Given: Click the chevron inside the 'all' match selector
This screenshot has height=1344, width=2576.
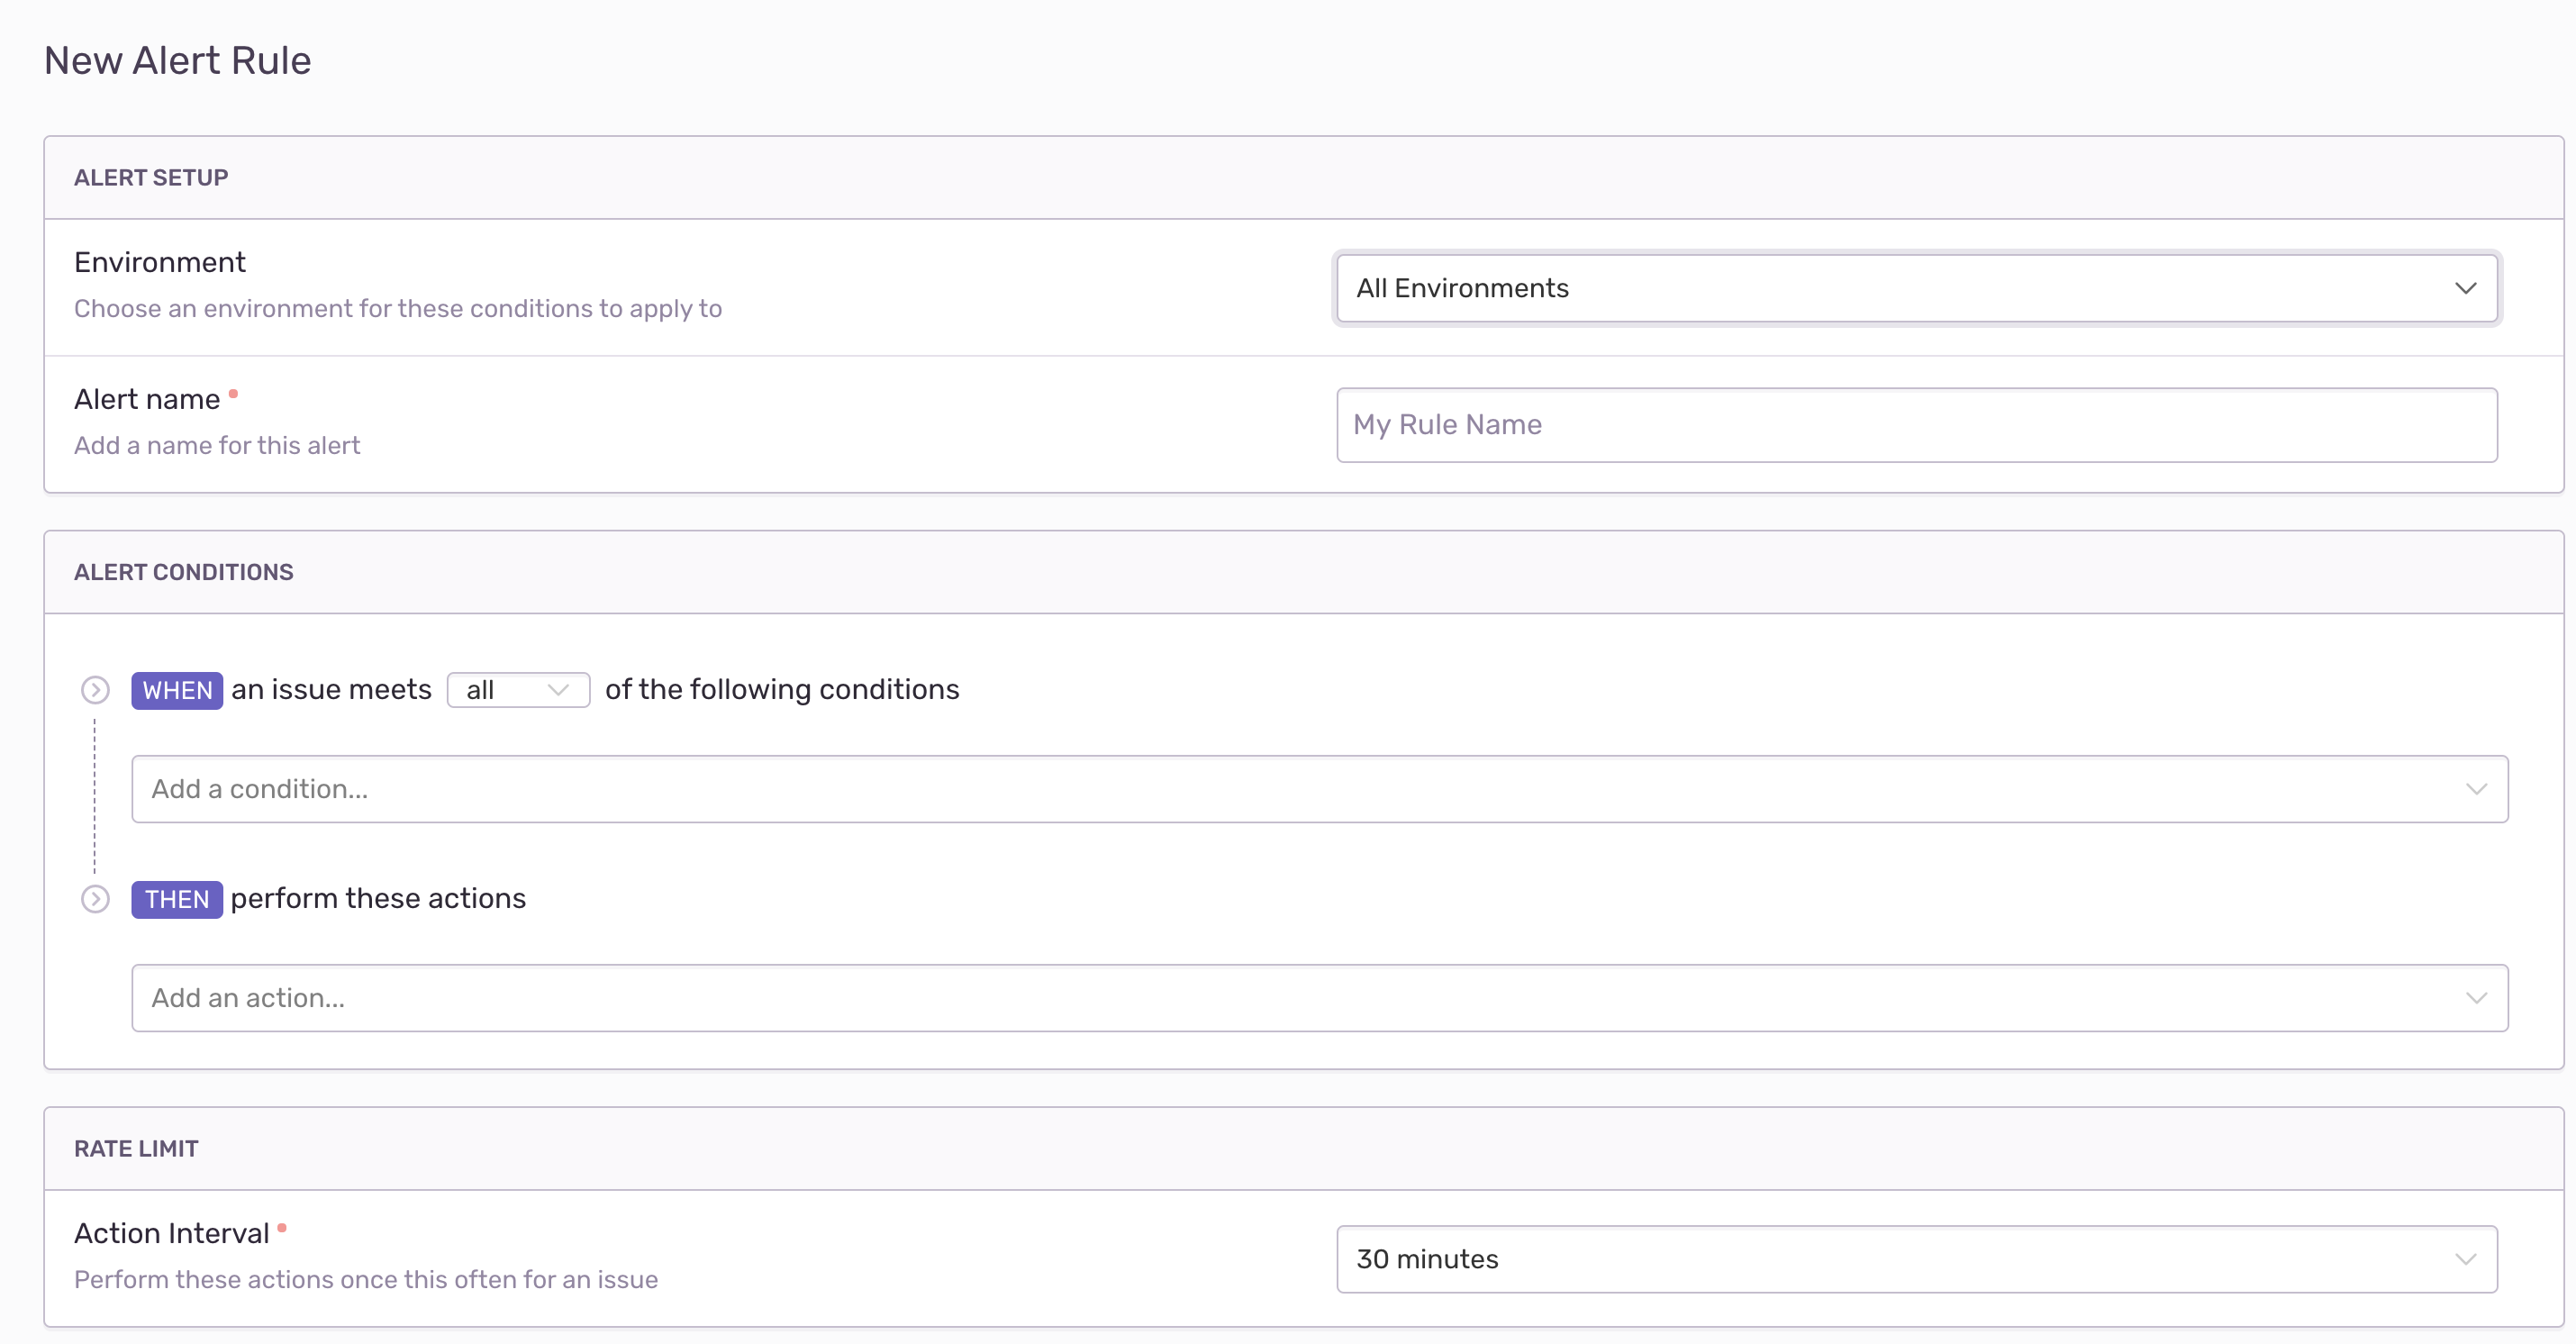Looking at the screenshot, I should 558,690.
